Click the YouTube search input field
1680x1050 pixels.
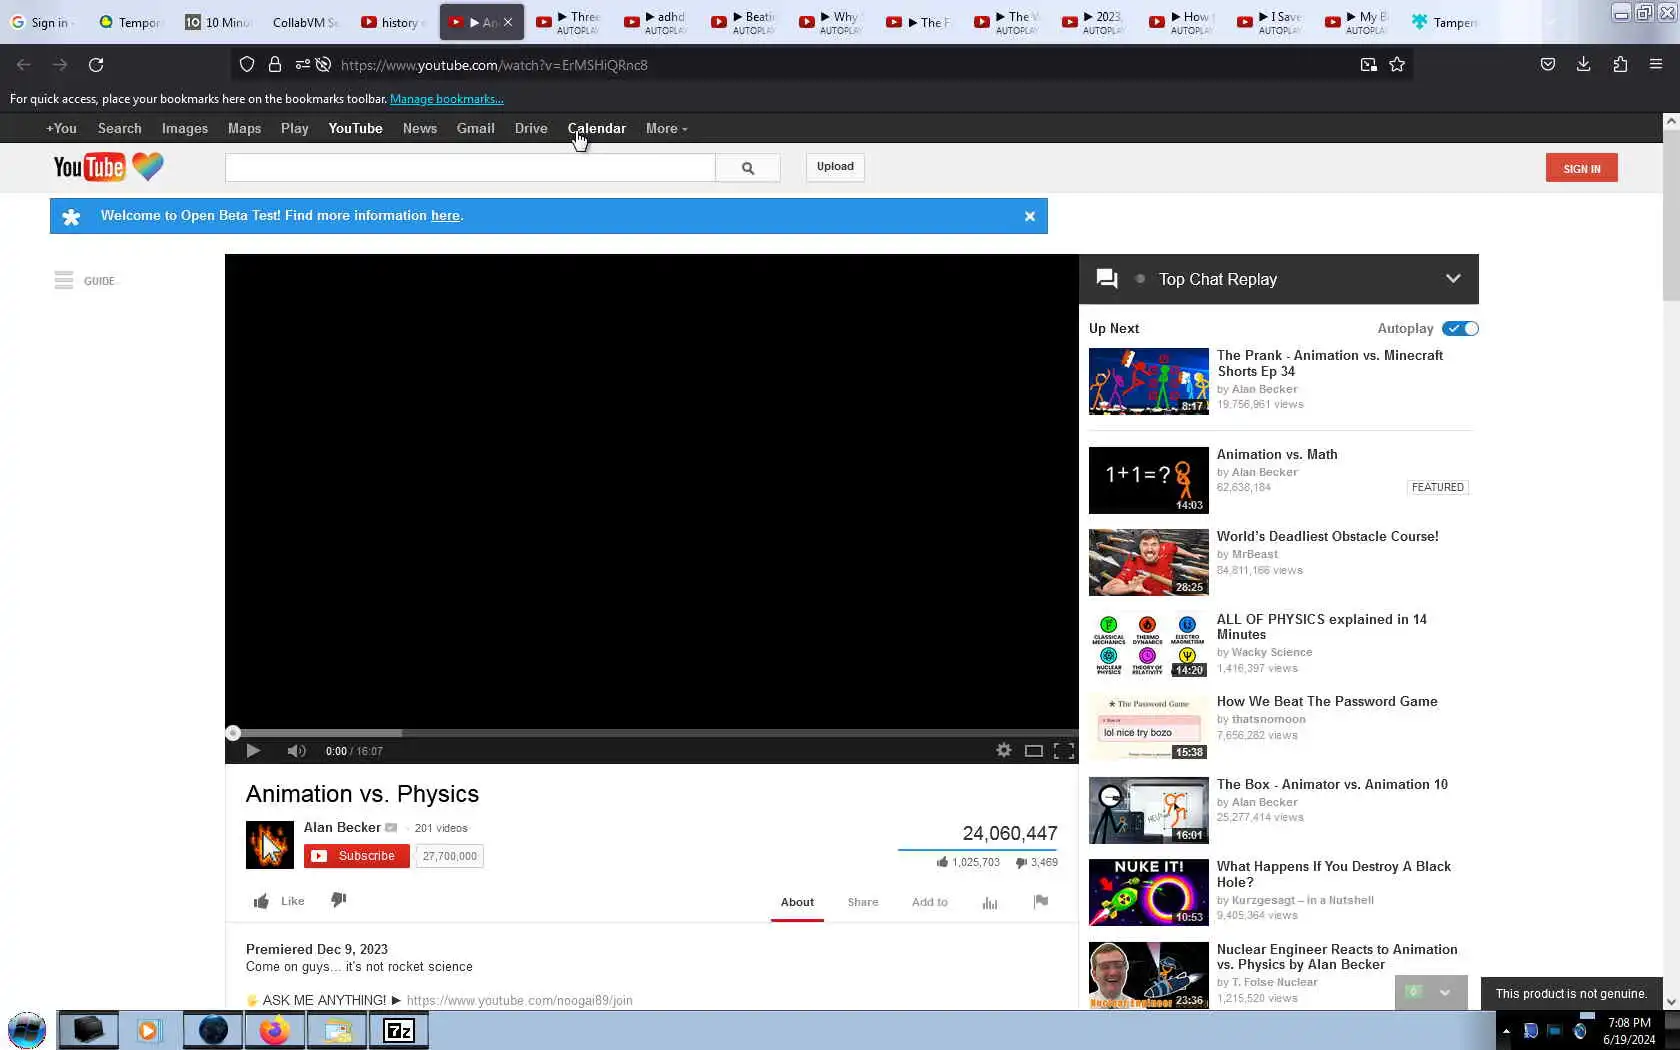(x=470, y=168)
